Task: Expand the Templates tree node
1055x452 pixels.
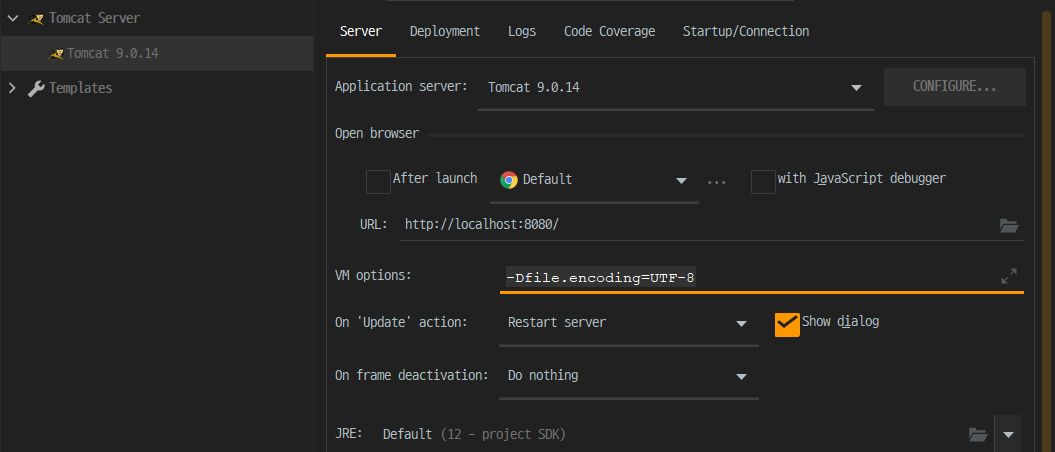Action: click(x=12, y=88)
